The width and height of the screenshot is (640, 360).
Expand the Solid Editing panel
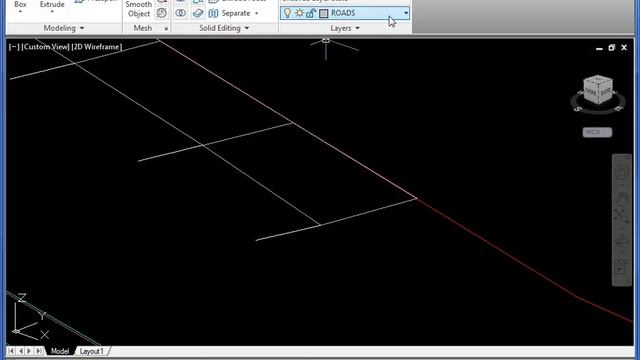pos(224,28)
